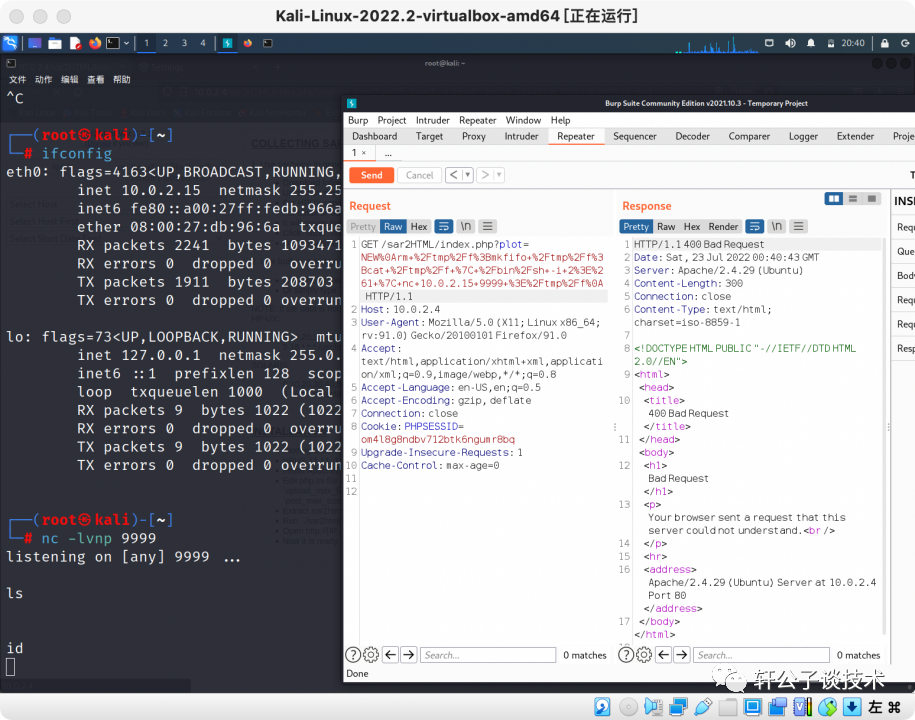The image size is (915, 720).
Task: Select Pretty view in the Request pane
Action: pyautogui.click(x=363, y=226)
